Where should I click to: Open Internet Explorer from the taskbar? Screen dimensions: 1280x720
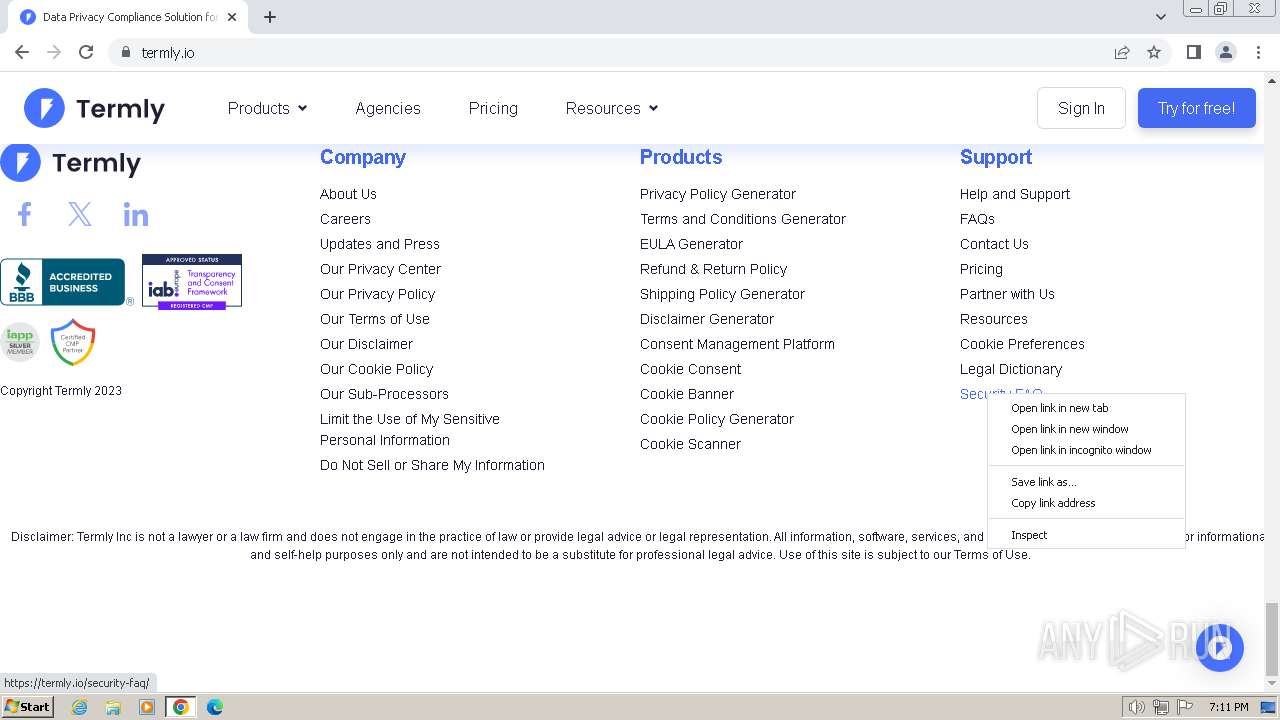coord(80,707)
